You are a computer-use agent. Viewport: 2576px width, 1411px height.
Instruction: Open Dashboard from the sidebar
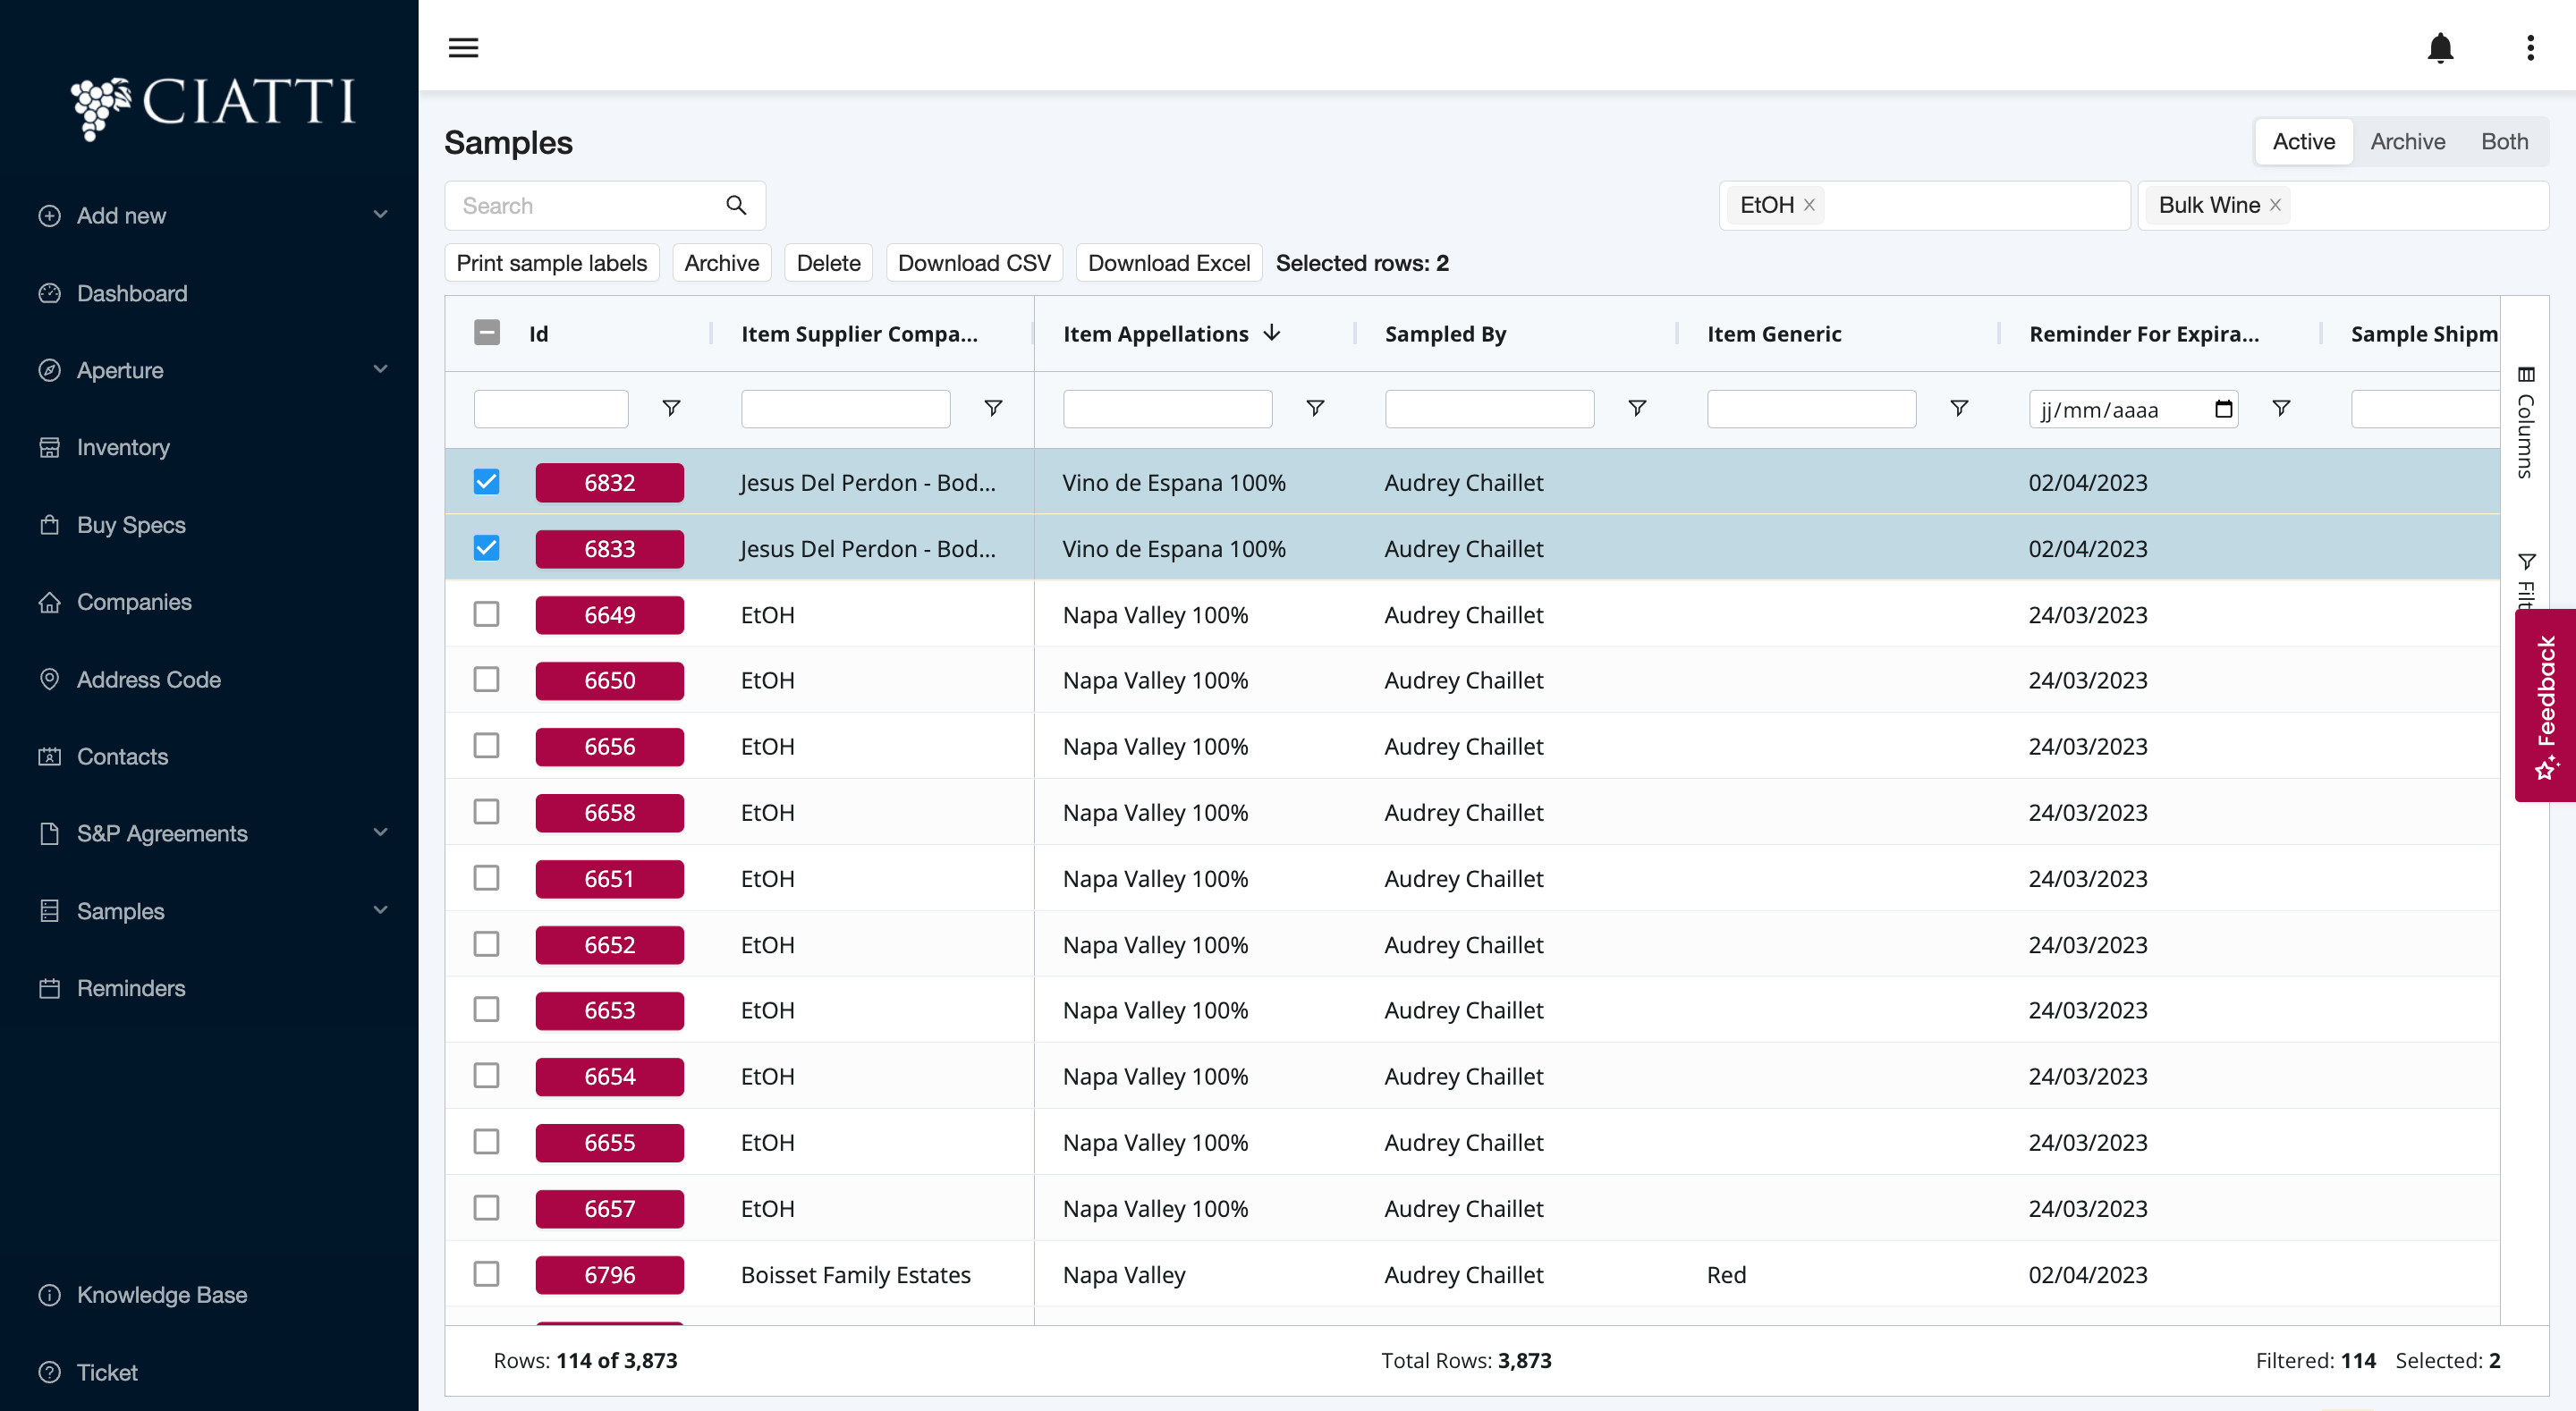pos(132,293)
